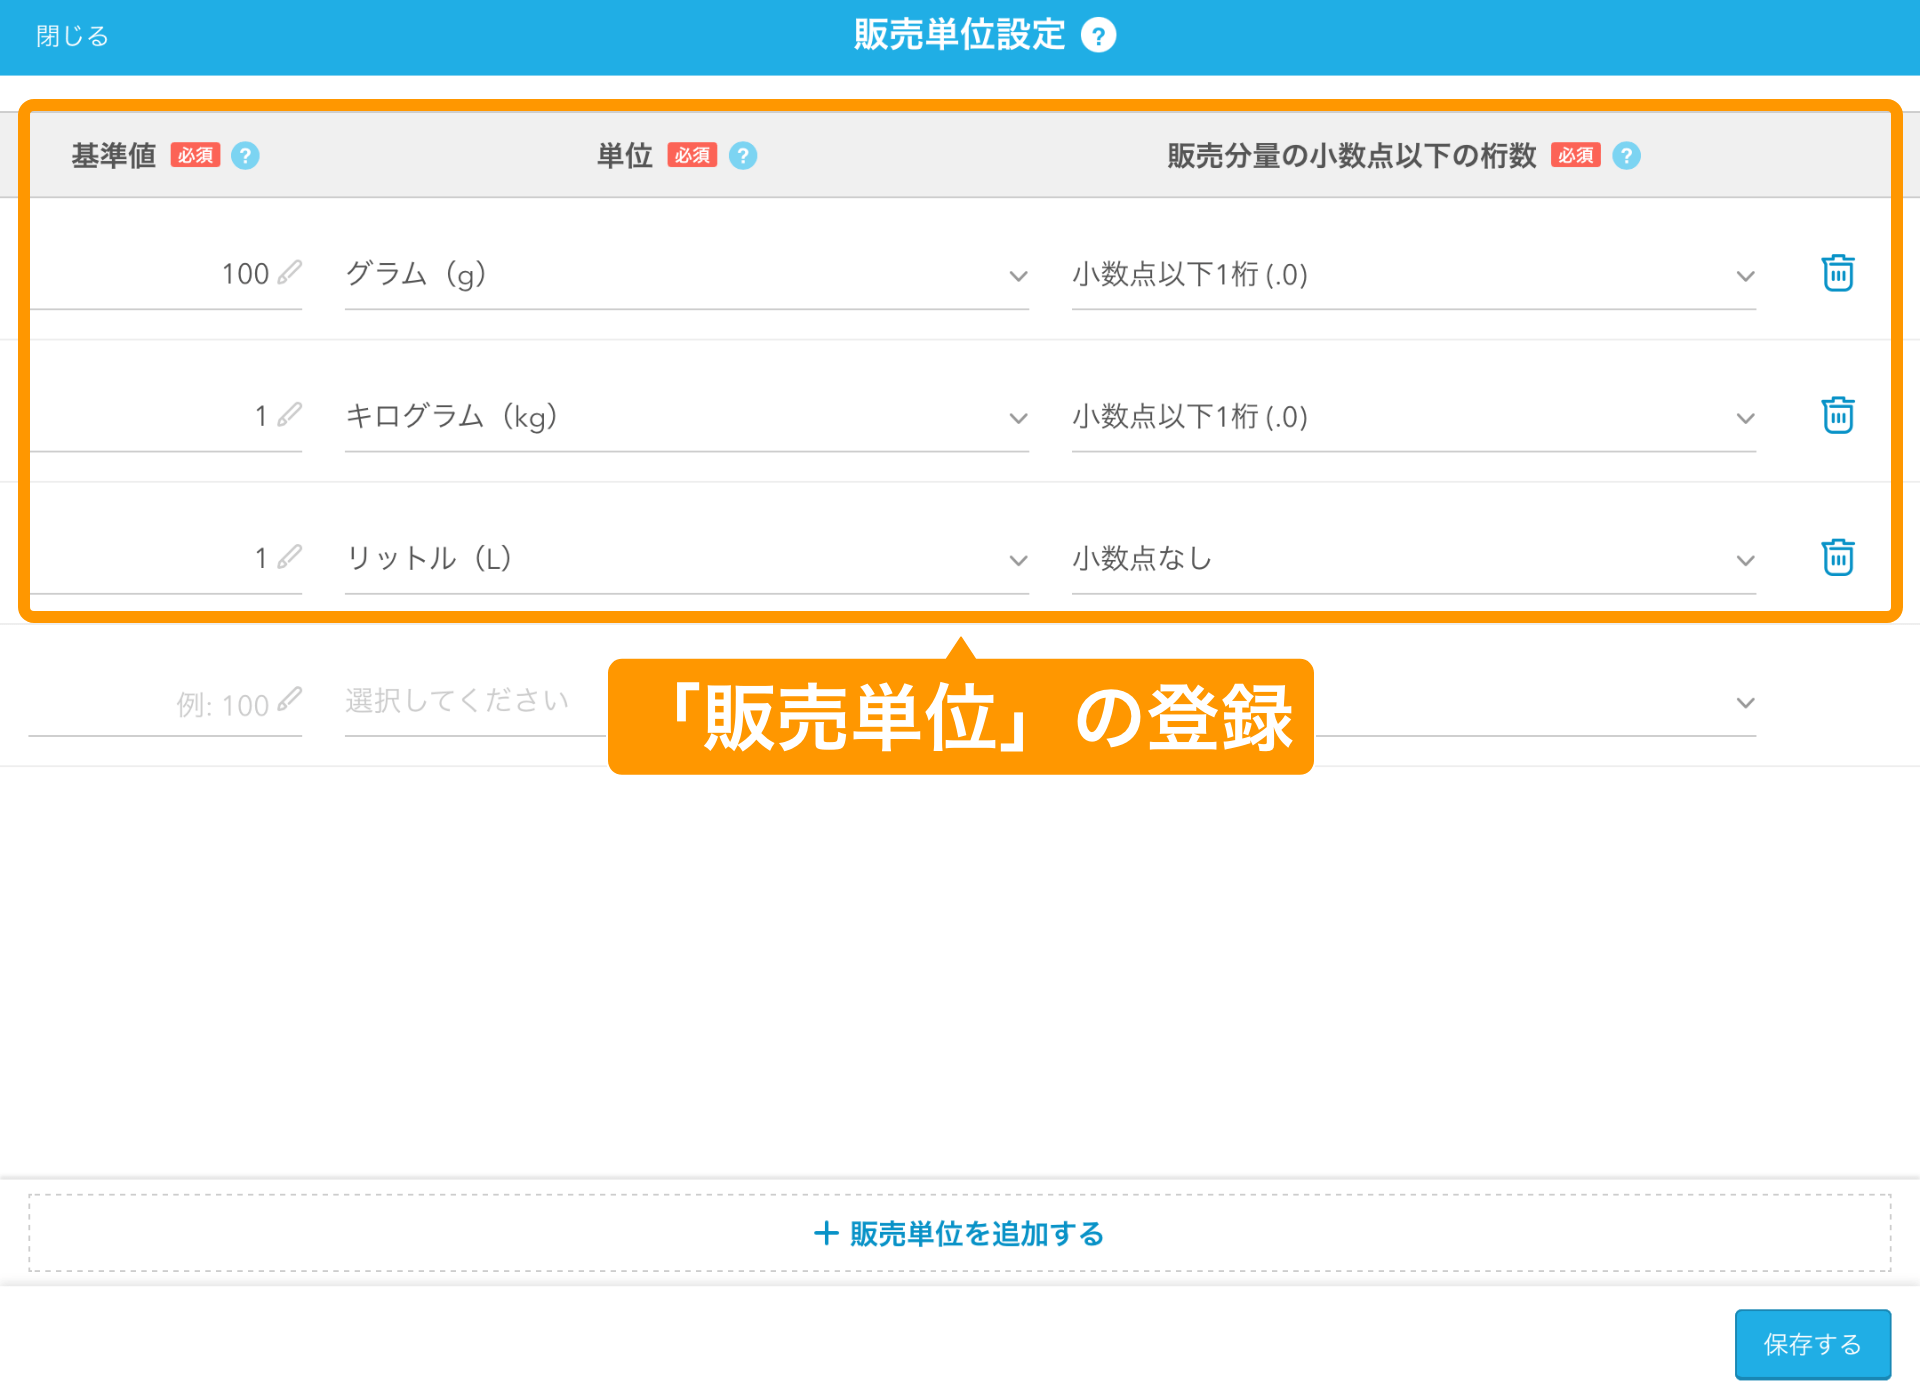Image resolution: width=1920 pixels, height=1400 pixels.
Task: Click pencil icon in リットル row
Action: pos(289,556)
